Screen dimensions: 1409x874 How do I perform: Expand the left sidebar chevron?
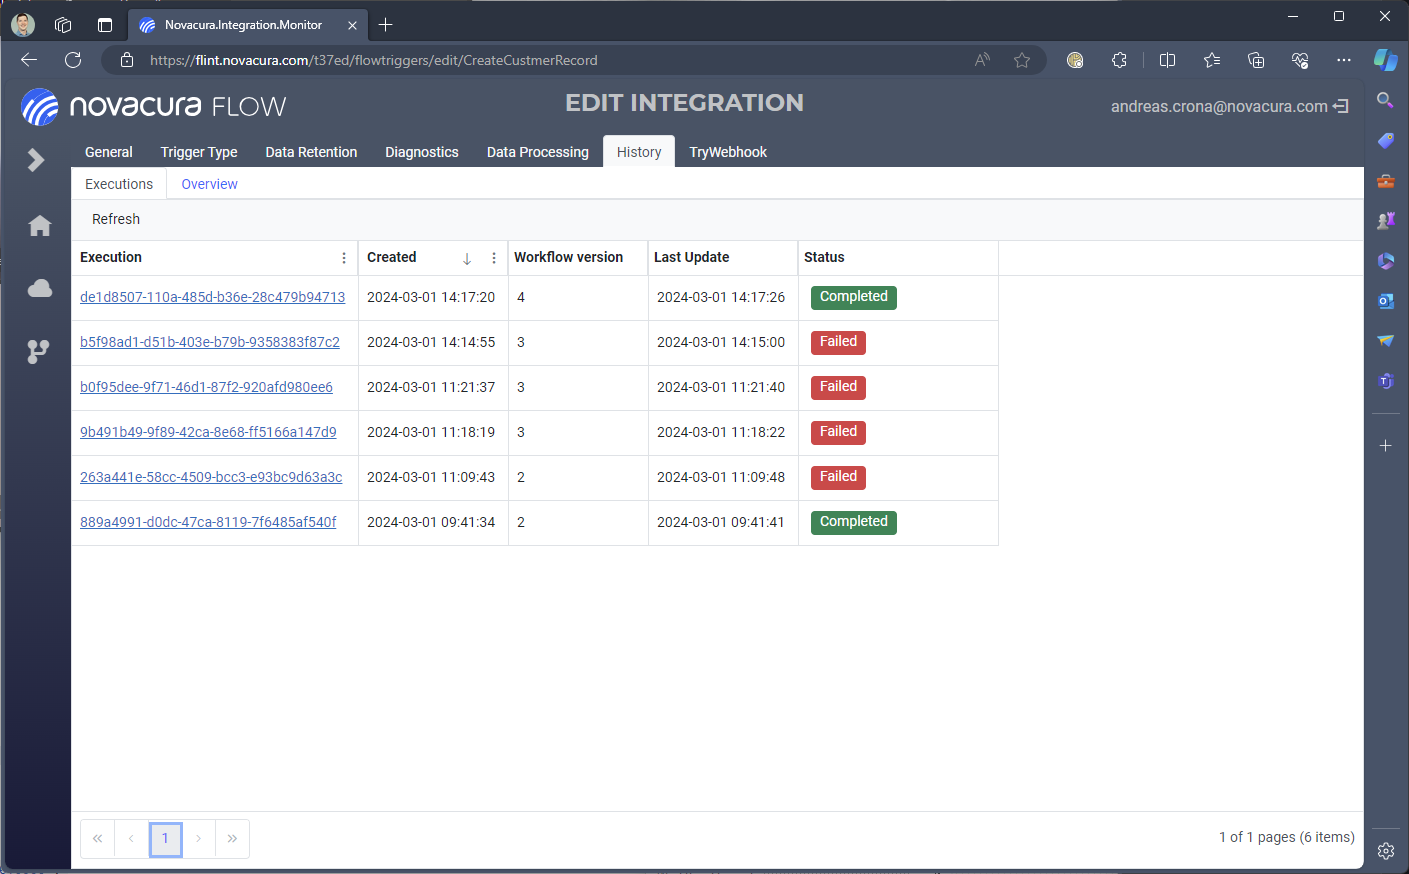click(37, 160)
